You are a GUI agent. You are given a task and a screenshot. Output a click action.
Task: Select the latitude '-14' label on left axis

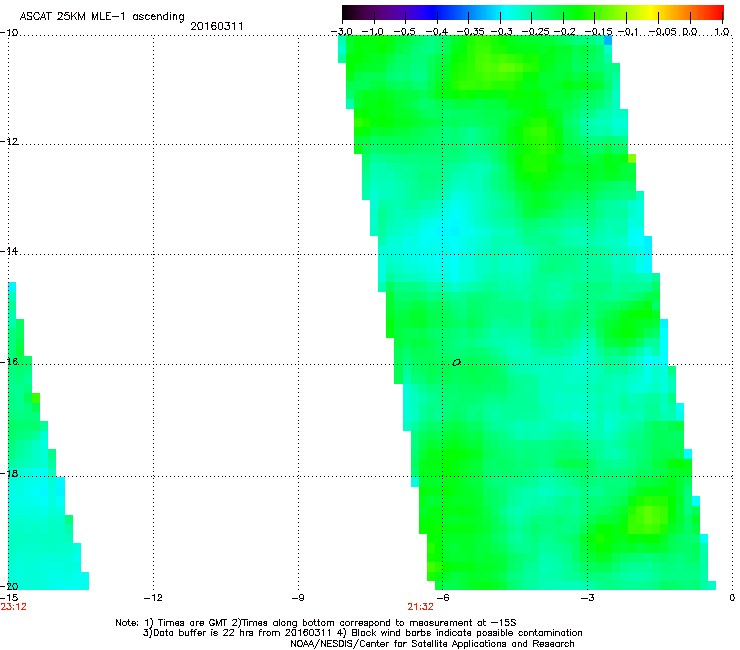click(9, 251)
